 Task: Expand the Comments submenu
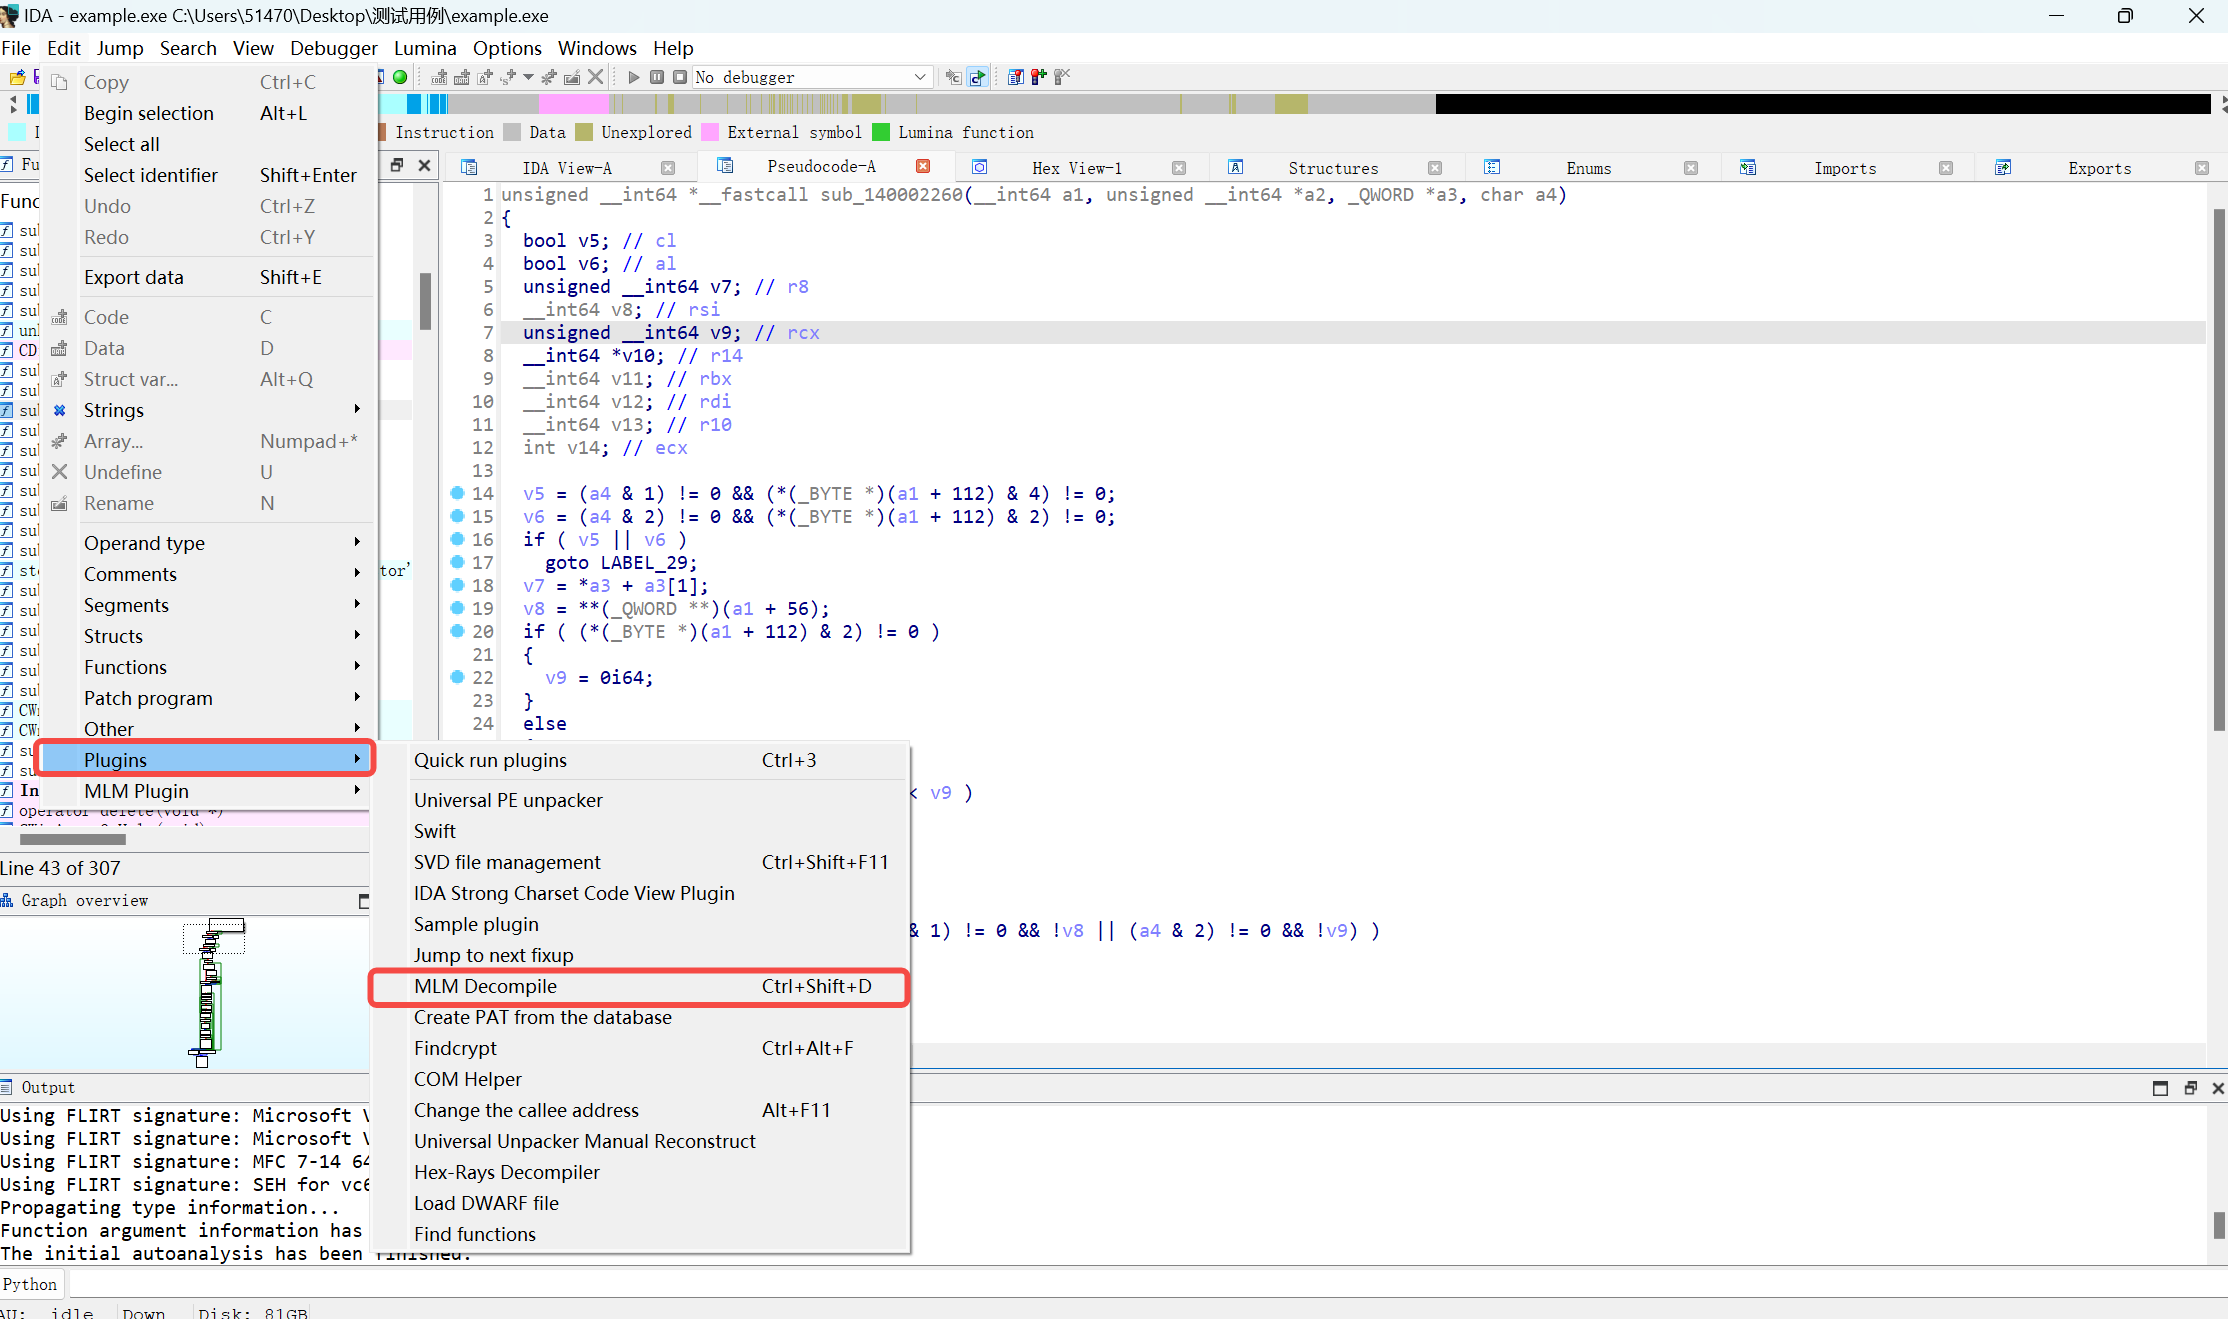(x=208, y=574)
